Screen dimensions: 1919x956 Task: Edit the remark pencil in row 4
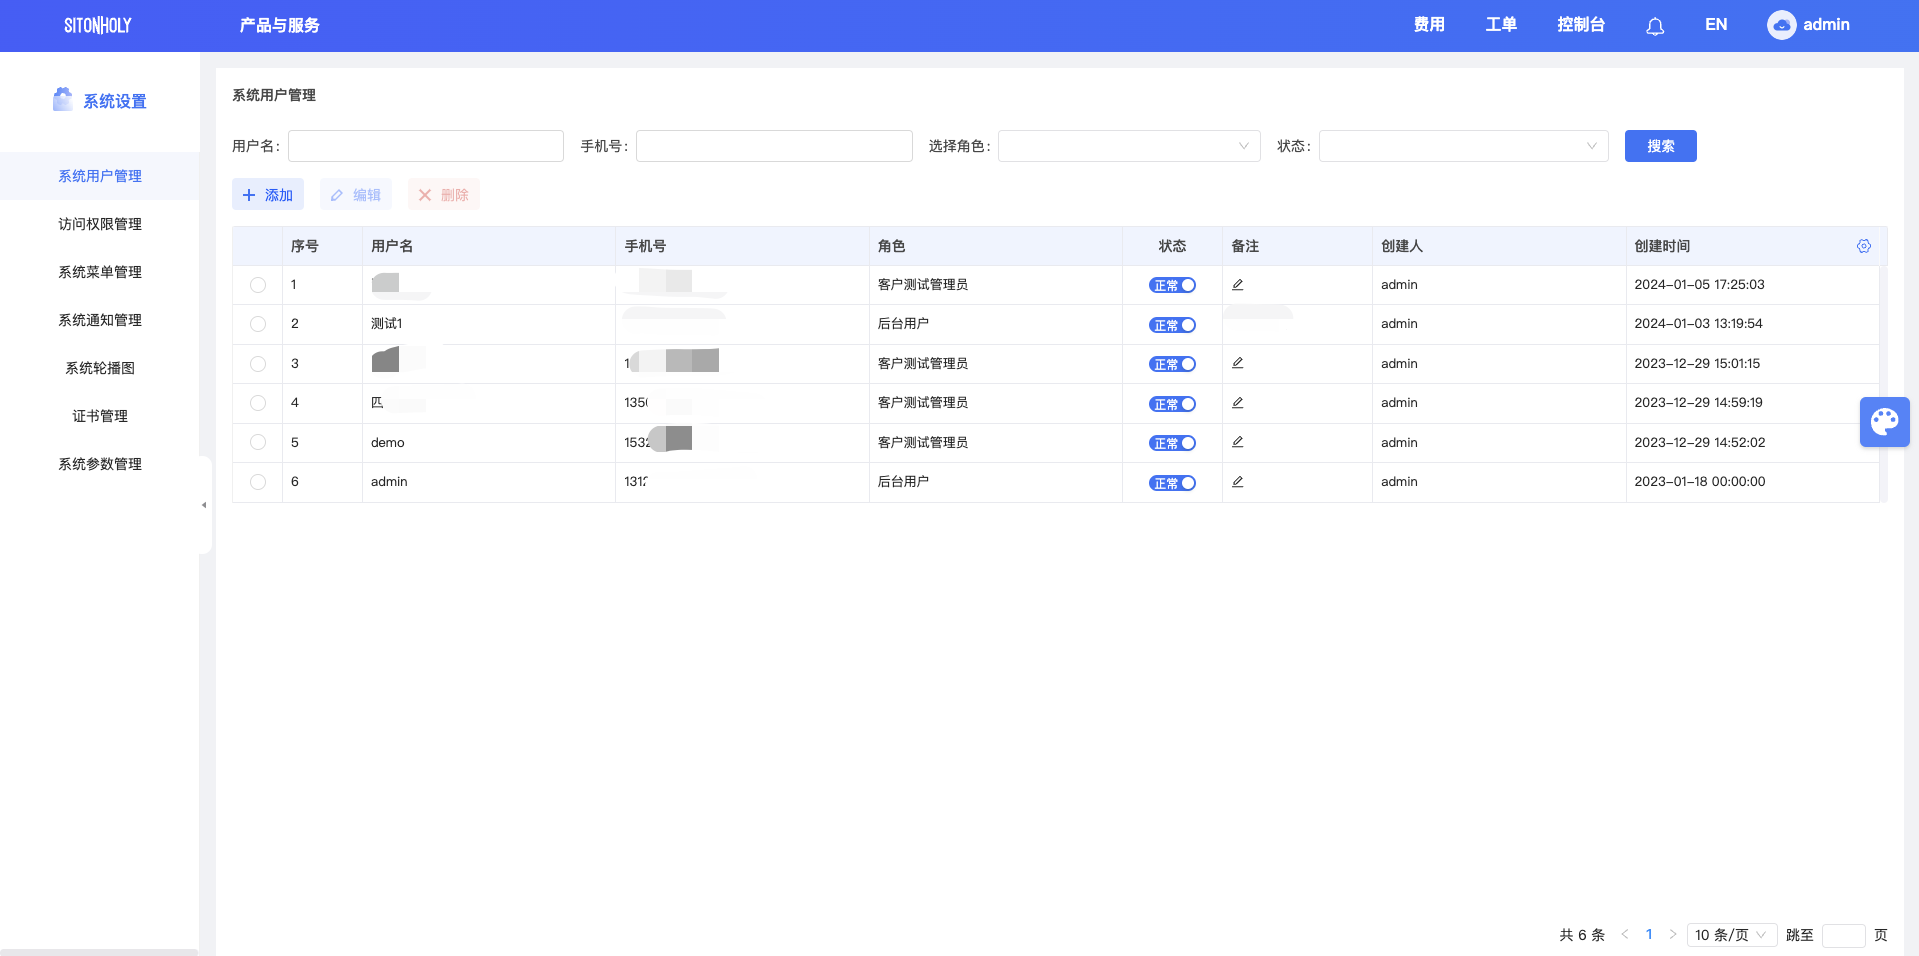point(1238,403)
